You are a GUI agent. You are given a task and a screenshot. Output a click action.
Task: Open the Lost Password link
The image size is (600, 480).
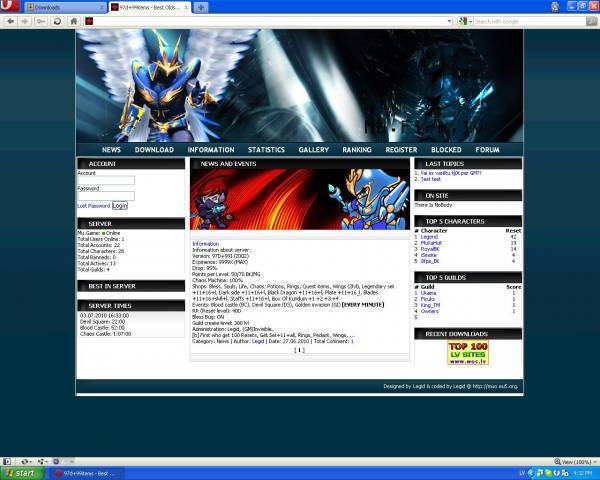[94, 206]
